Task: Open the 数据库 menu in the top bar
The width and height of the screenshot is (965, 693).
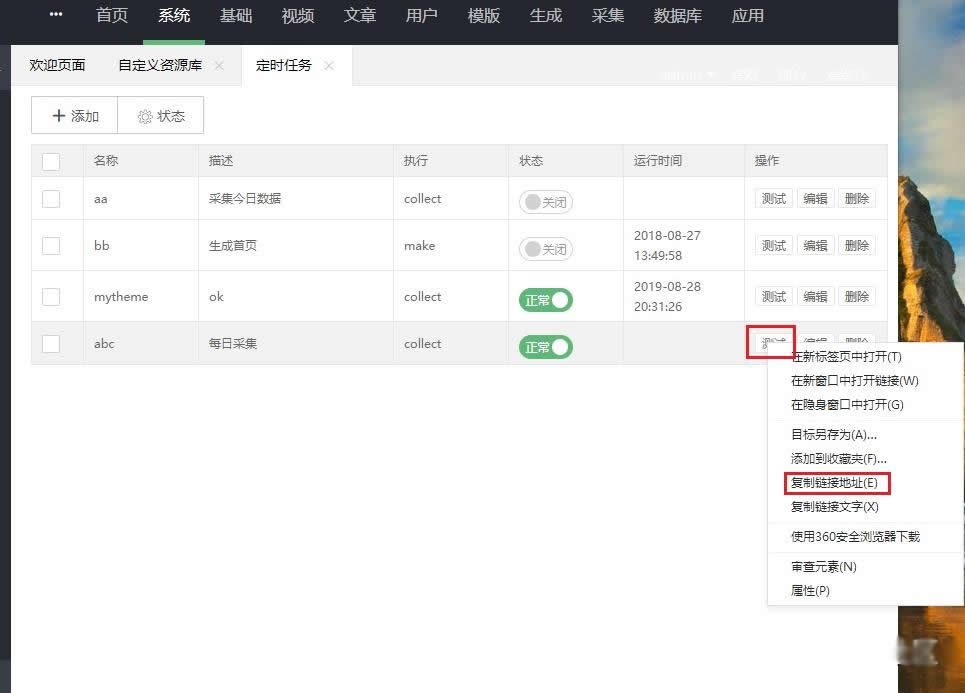Action: [x=677, y=16]
